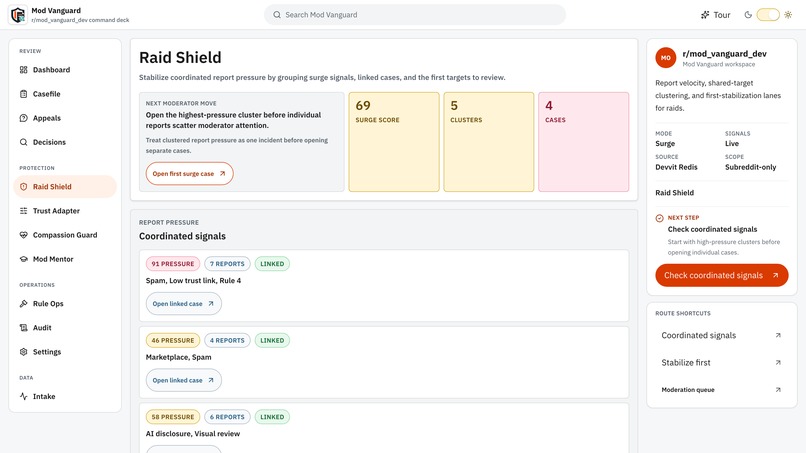
Task: Click the Decisions search icon
Action: [24, 142]
